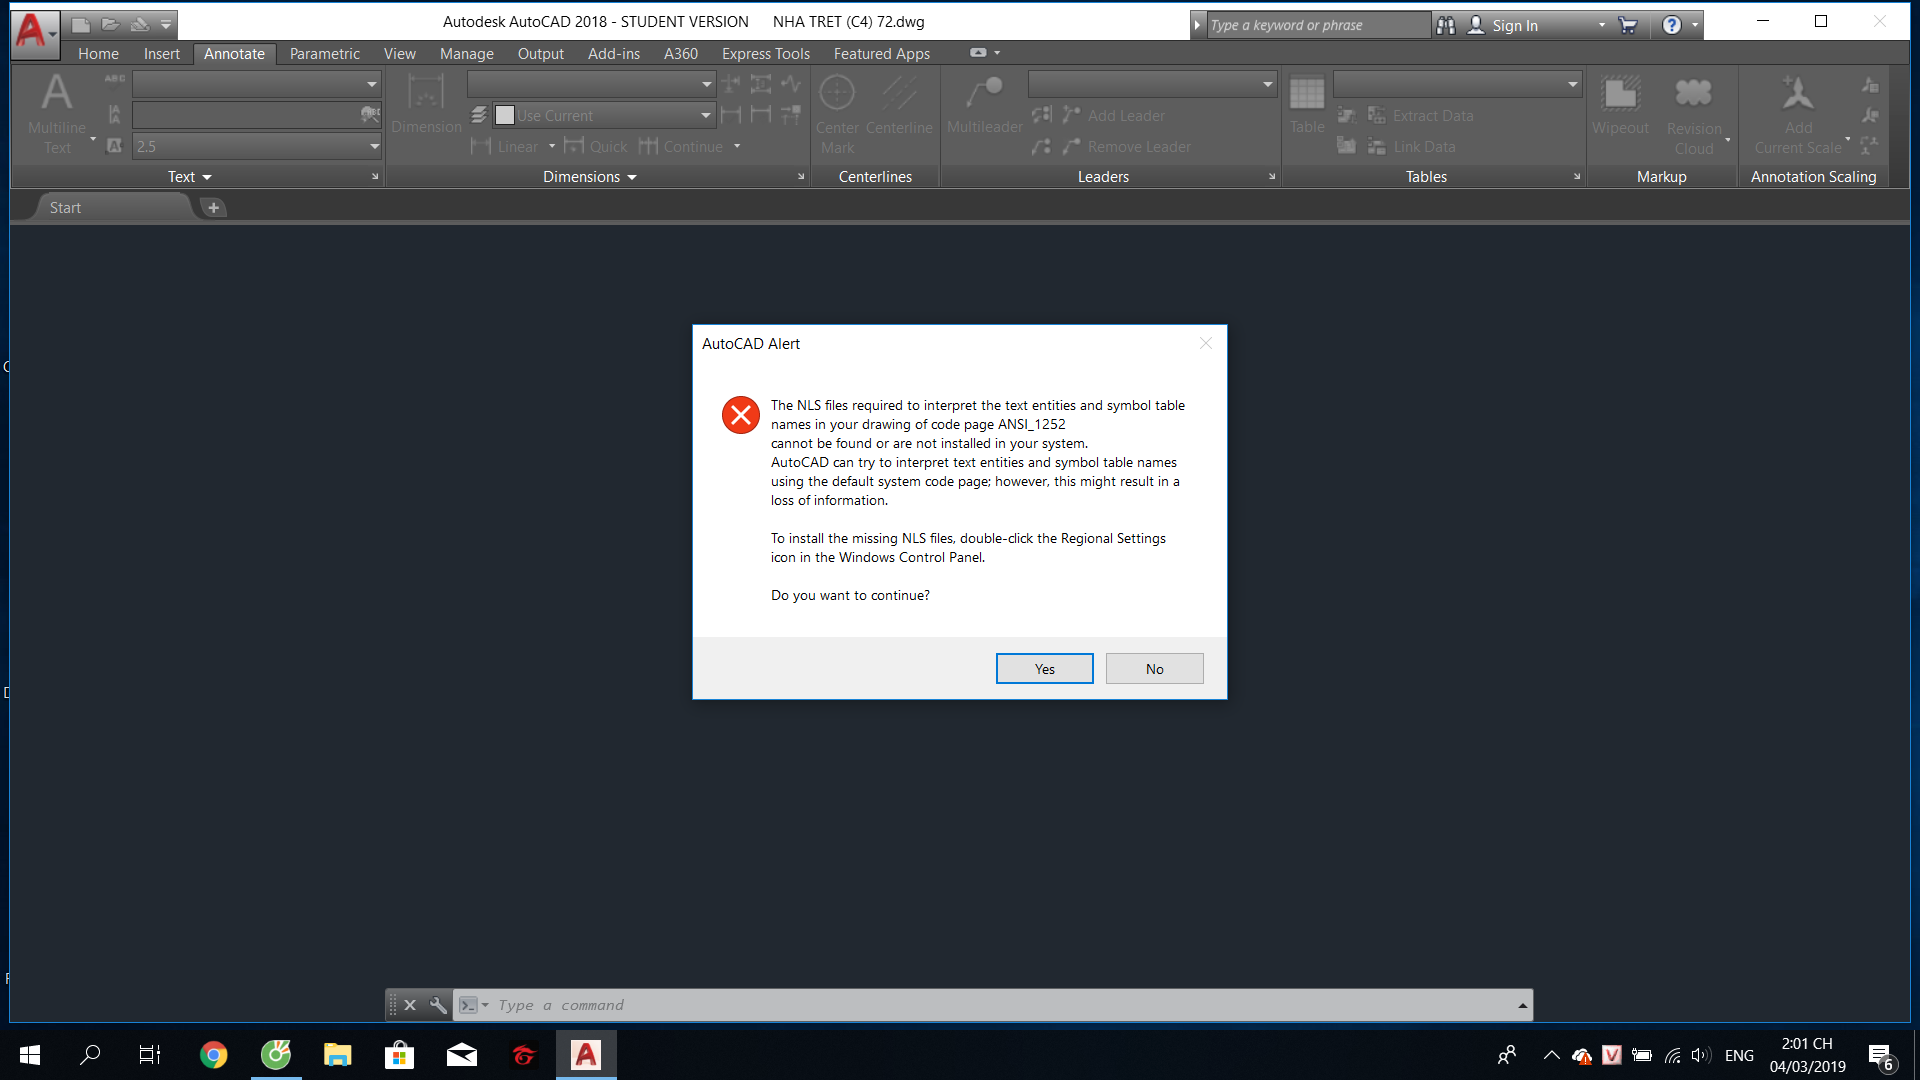This screenshot has width=1920, height=1080.
Task: Open the text height 2.5 dropdown
Action: pyautogui.click(x=374, y=146)
